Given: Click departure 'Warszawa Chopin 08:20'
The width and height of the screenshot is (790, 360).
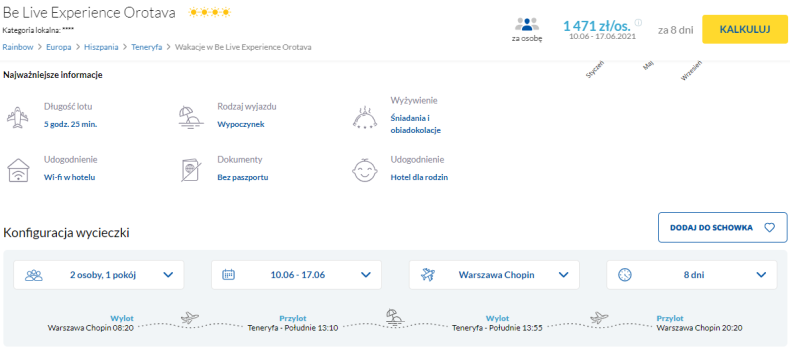Looking at the screenshot, I should click(x=91, y=328).
